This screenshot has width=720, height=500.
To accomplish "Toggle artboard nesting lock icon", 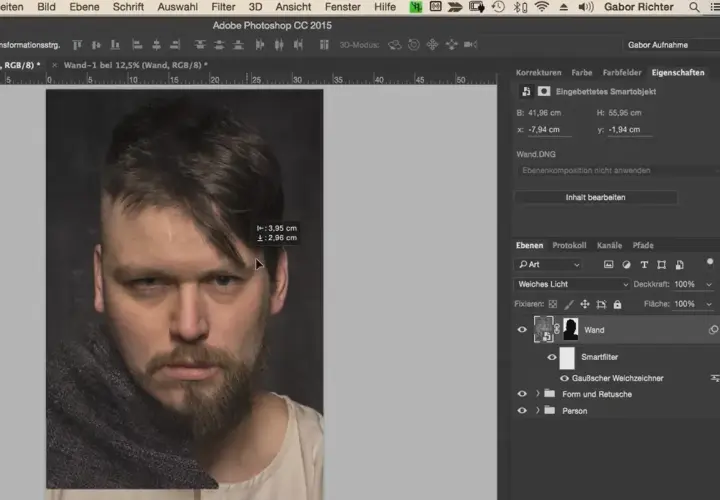I will click(601, 304).
